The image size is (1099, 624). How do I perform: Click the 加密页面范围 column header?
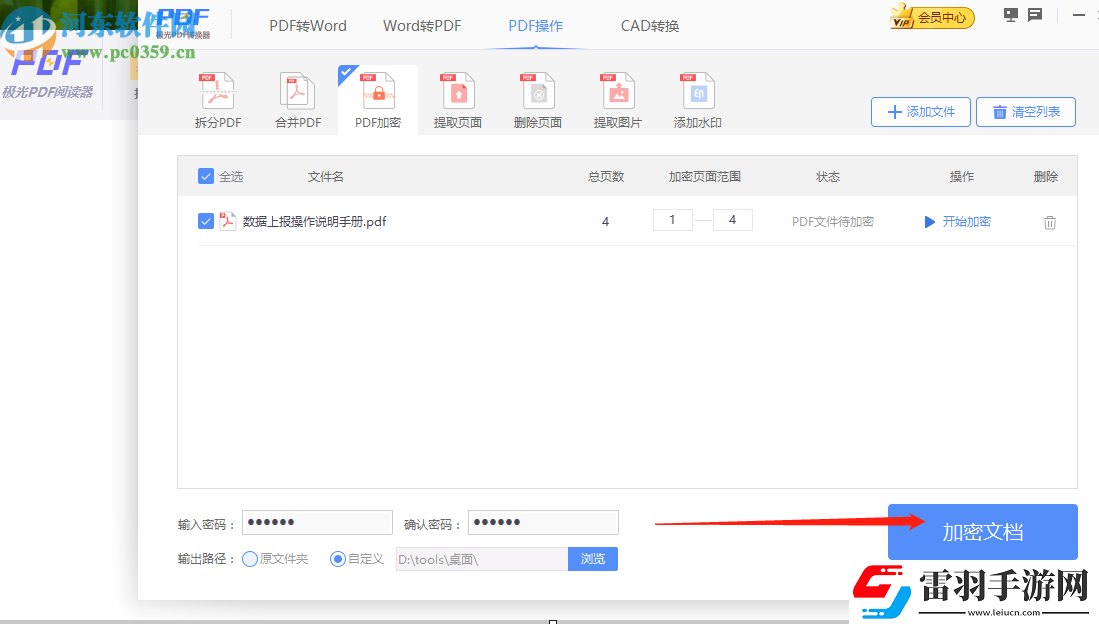[704, 177]
